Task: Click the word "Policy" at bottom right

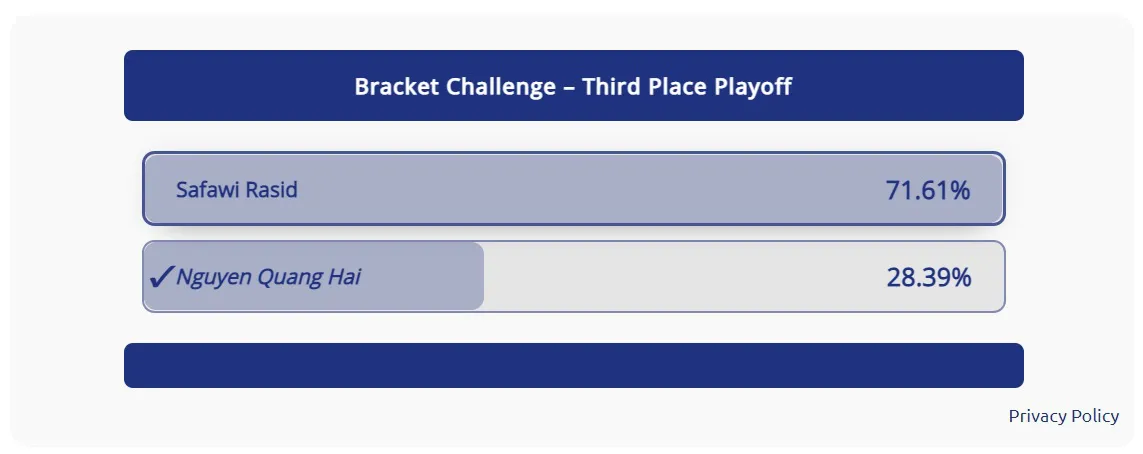Action: (1092, 416)
